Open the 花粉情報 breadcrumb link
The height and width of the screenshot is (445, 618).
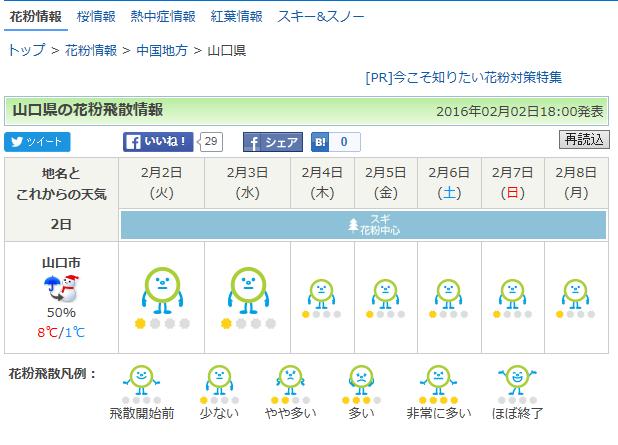tap(91, 50)
